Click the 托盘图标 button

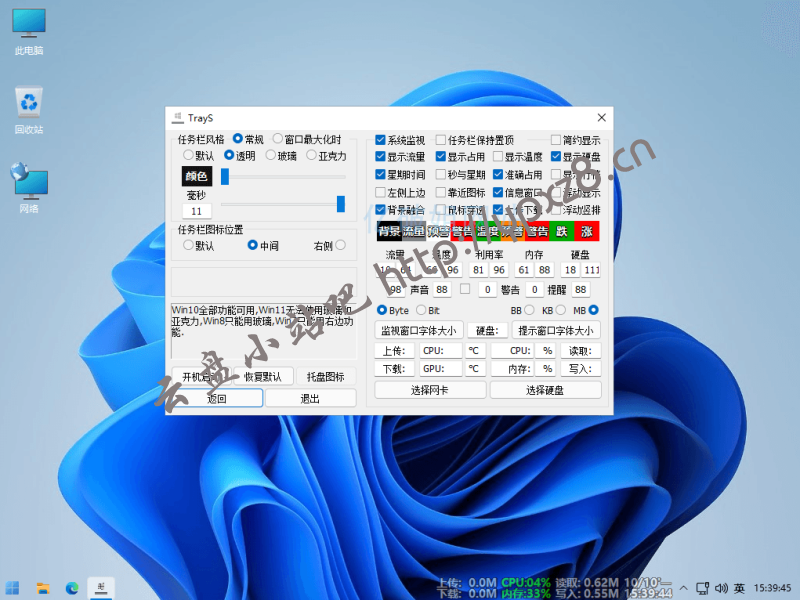click(x=326, y=377)
